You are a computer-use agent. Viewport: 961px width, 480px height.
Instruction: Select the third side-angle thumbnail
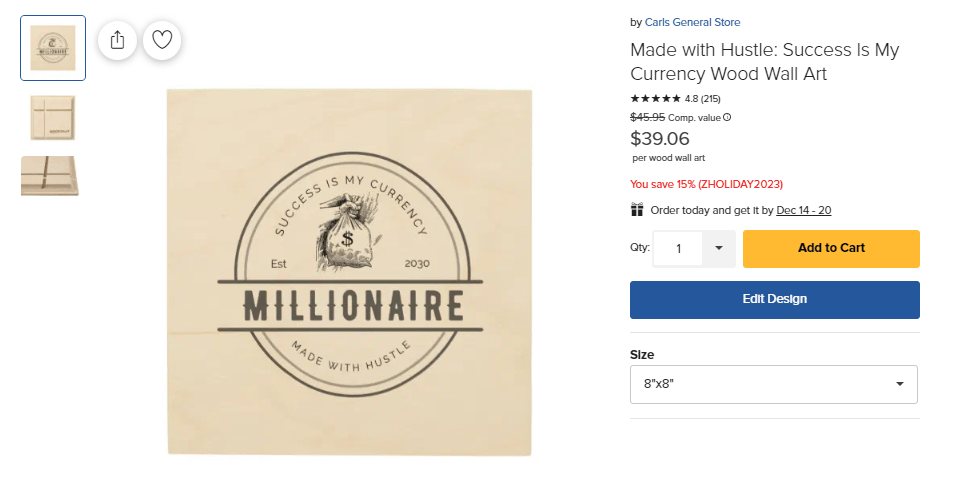coord(50,175)
